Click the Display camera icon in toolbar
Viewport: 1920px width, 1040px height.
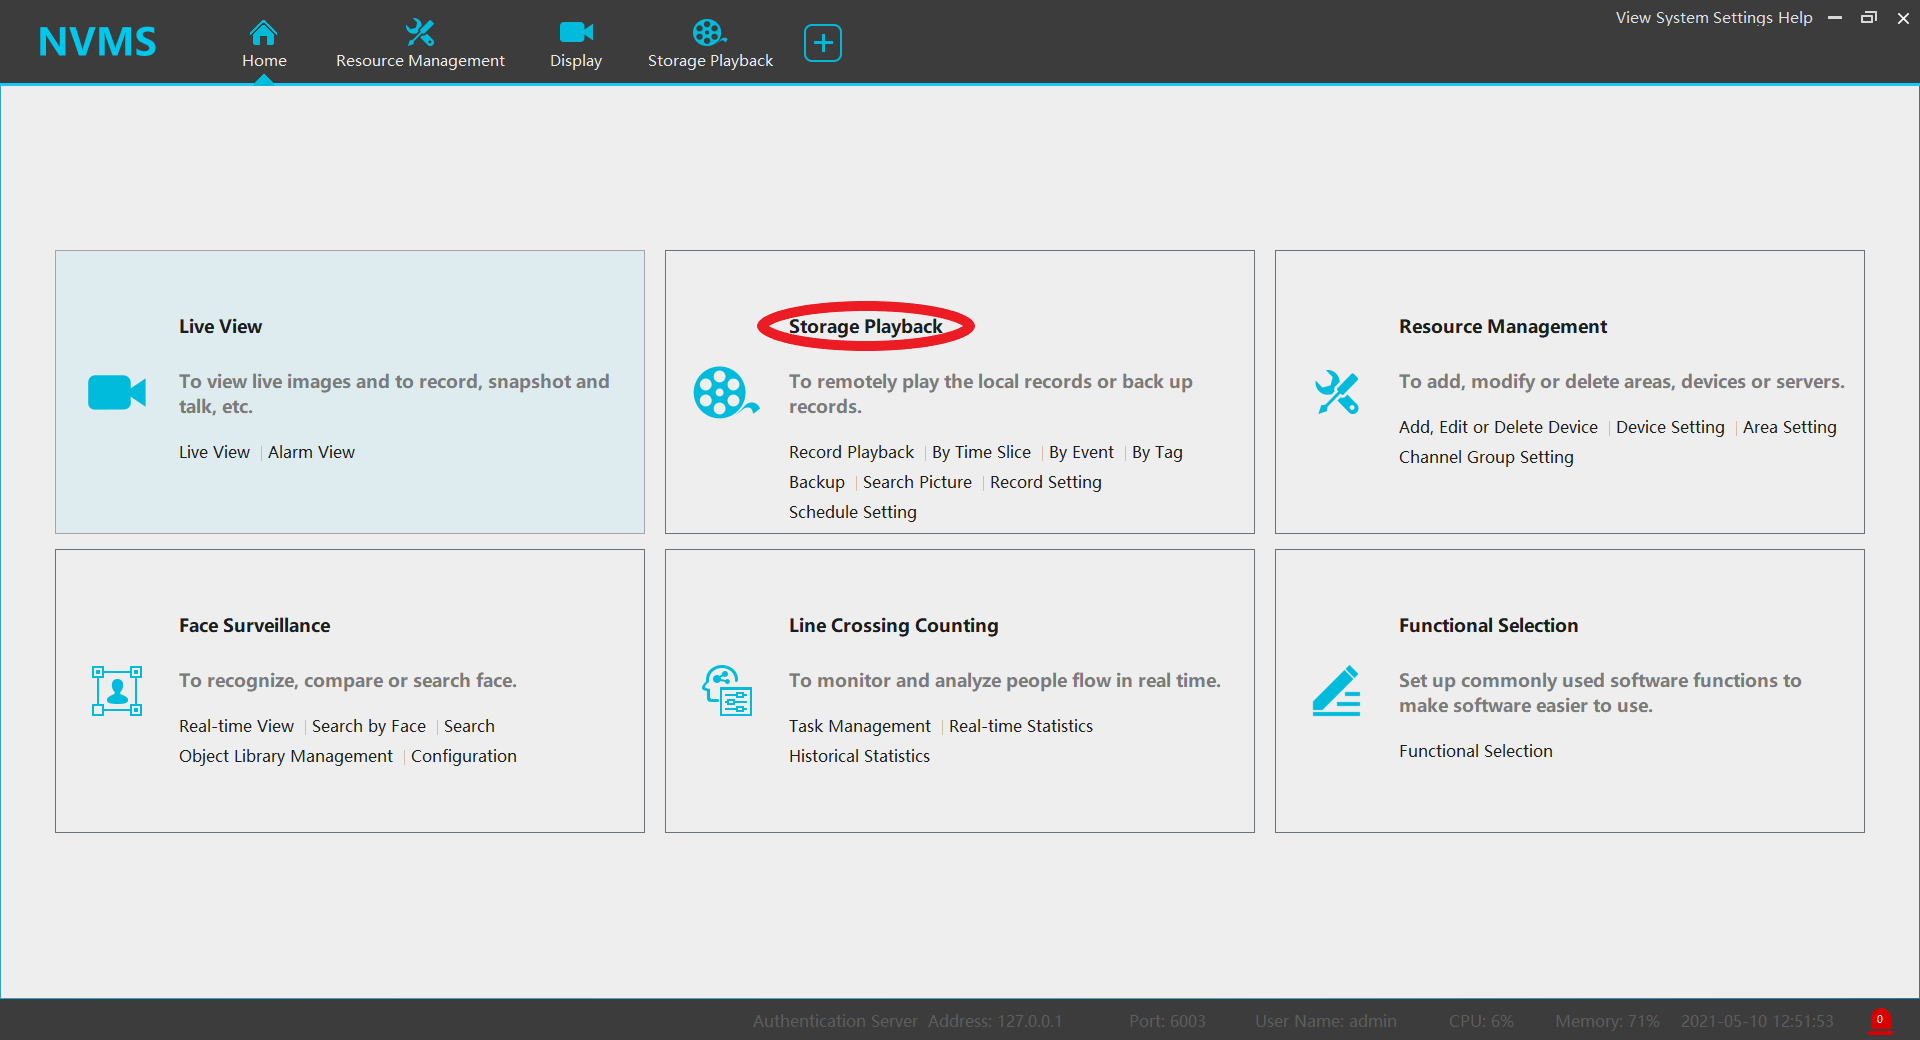point(576,33)
